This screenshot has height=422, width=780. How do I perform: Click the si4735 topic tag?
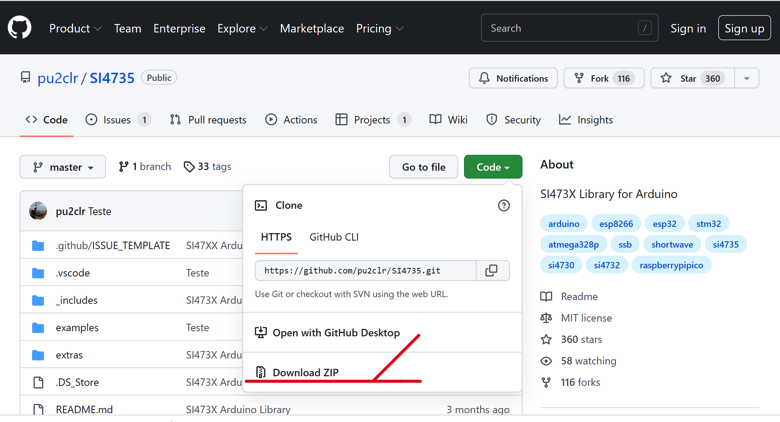725,245
